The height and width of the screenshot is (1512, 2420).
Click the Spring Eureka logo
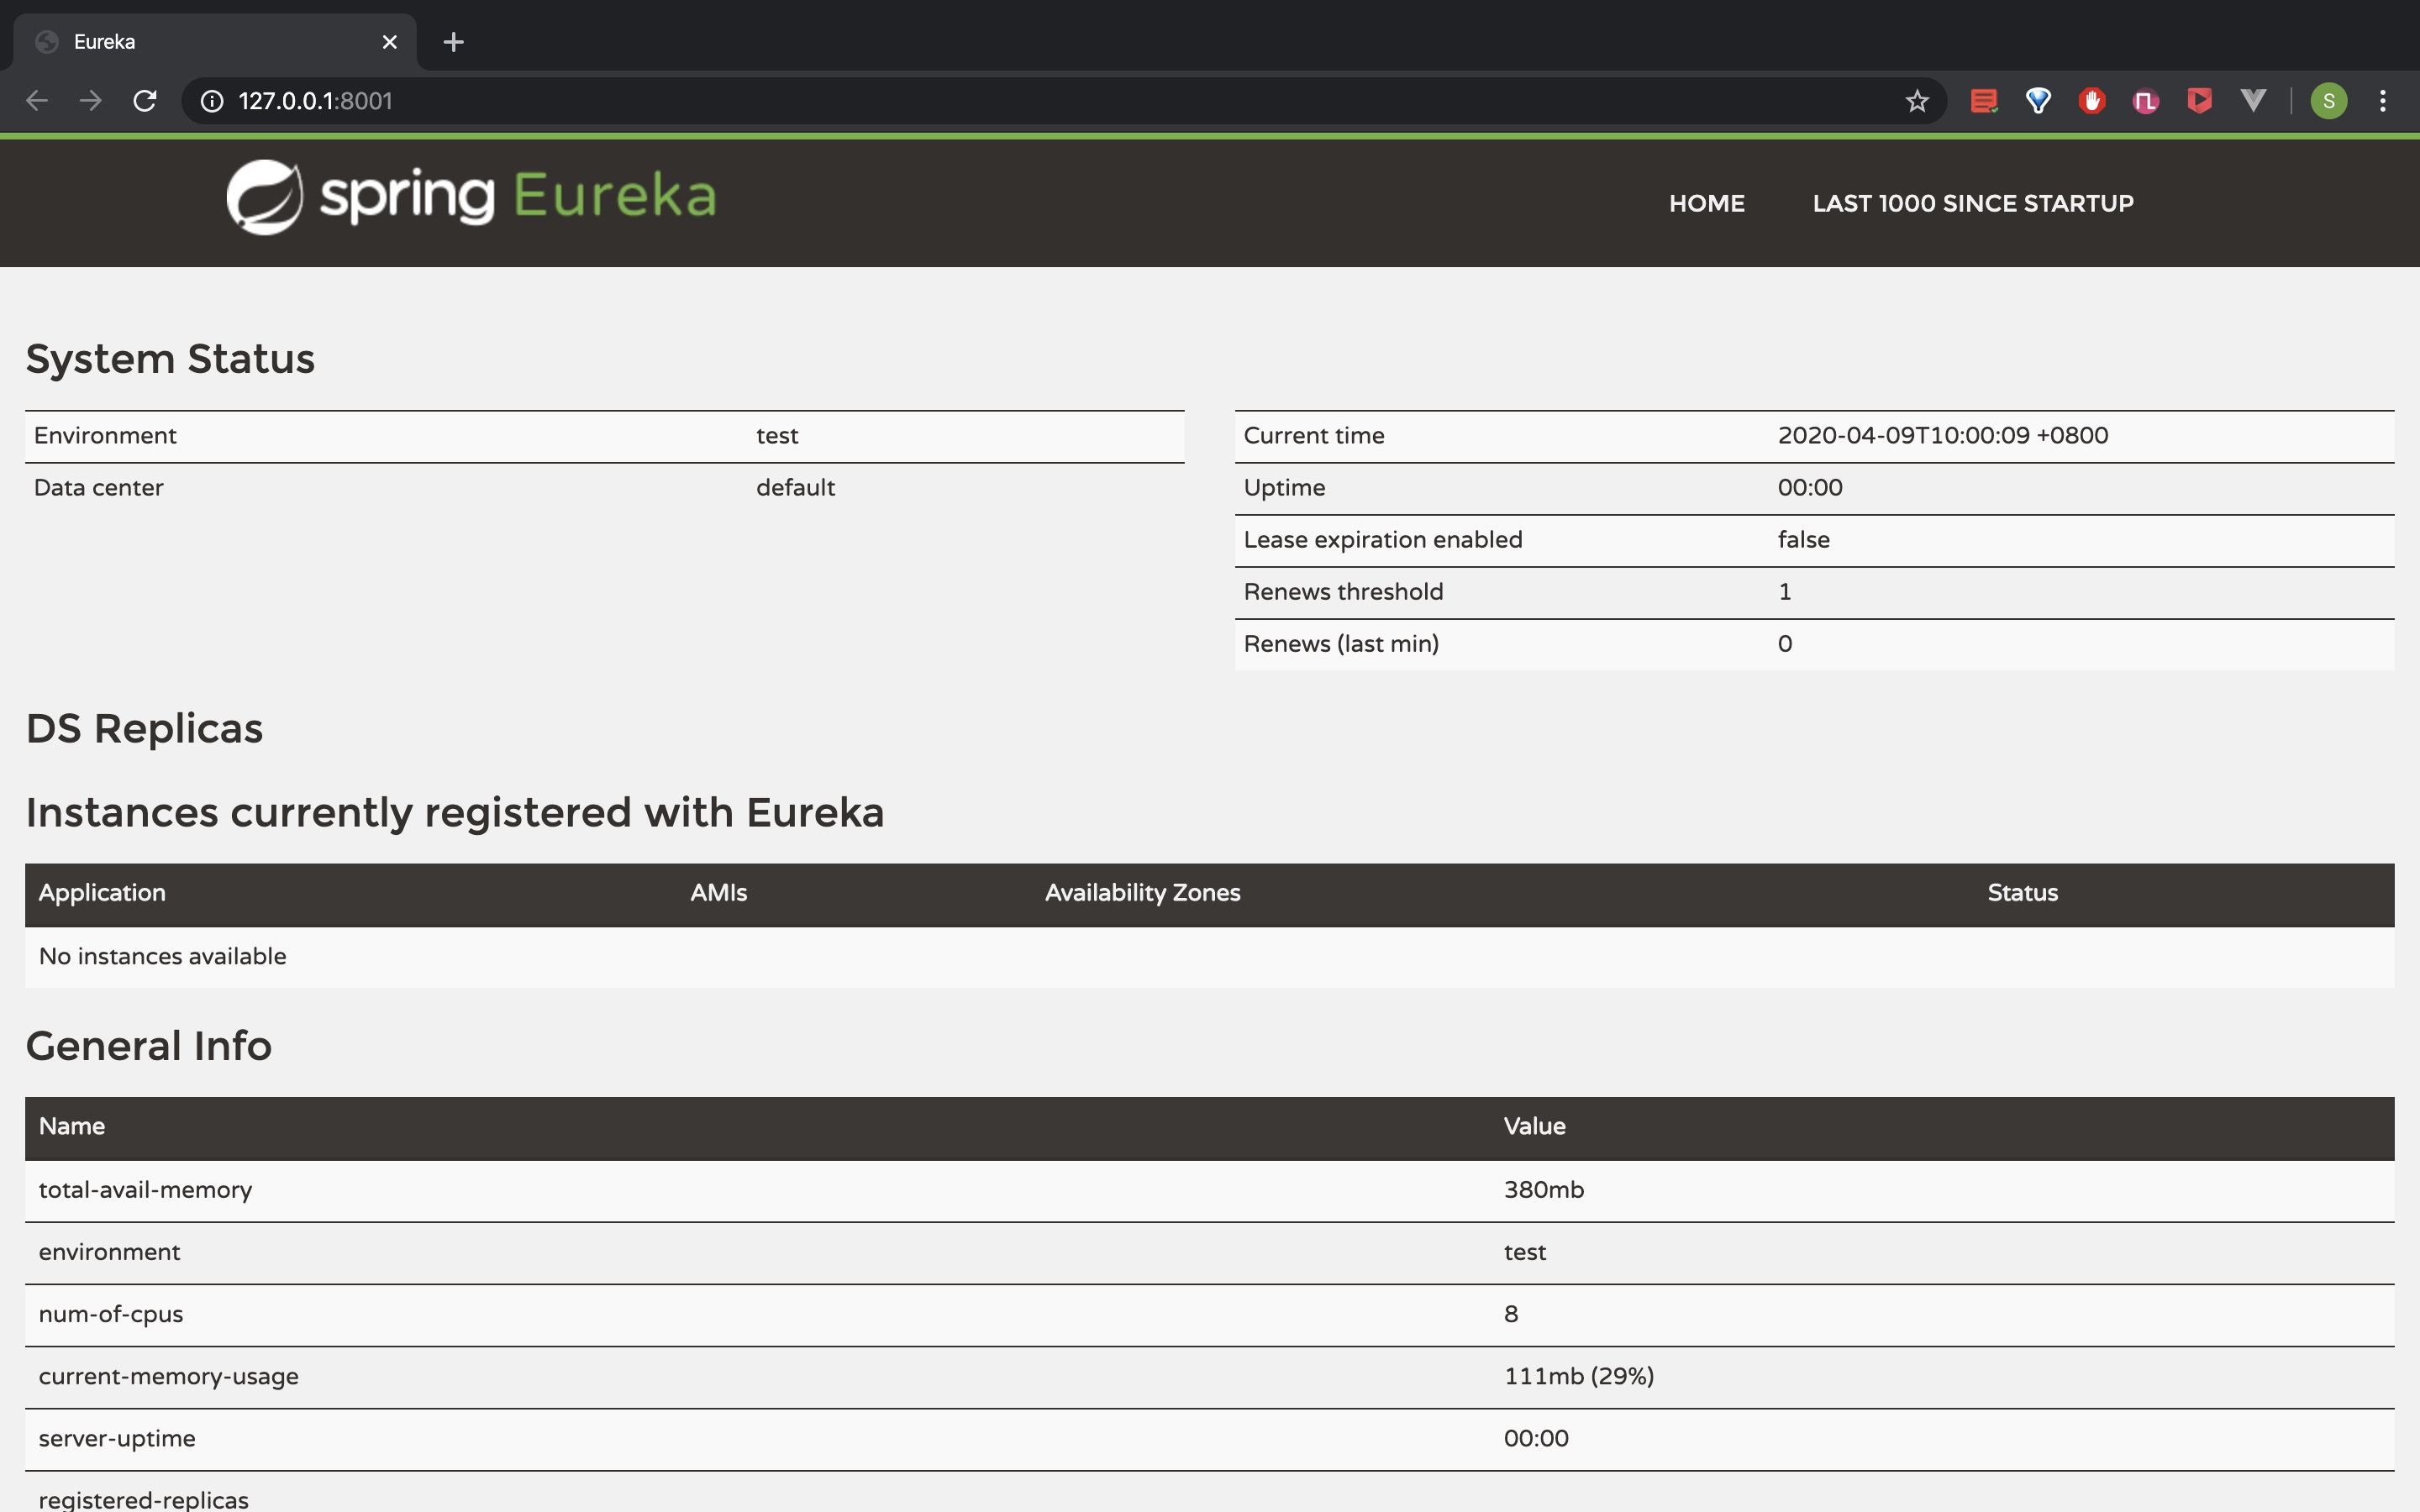tap(471, 197)
